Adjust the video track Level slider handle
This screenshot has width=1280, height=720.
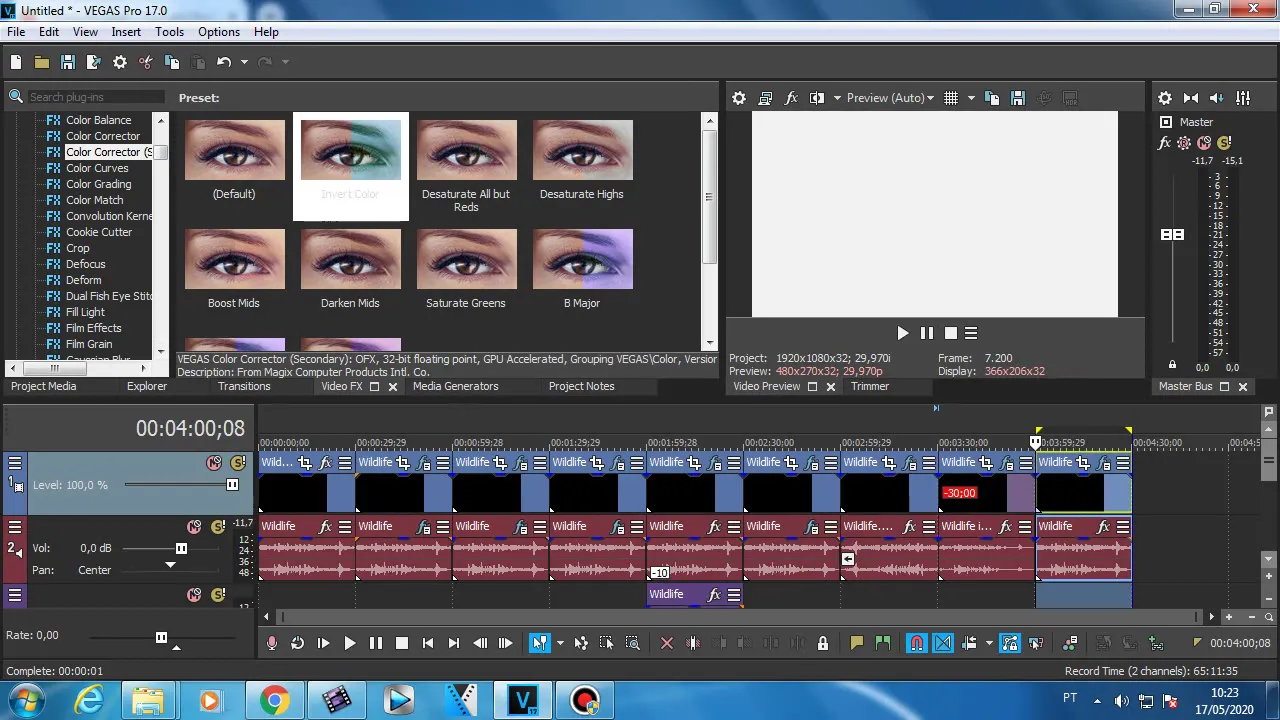click(232, 485)
